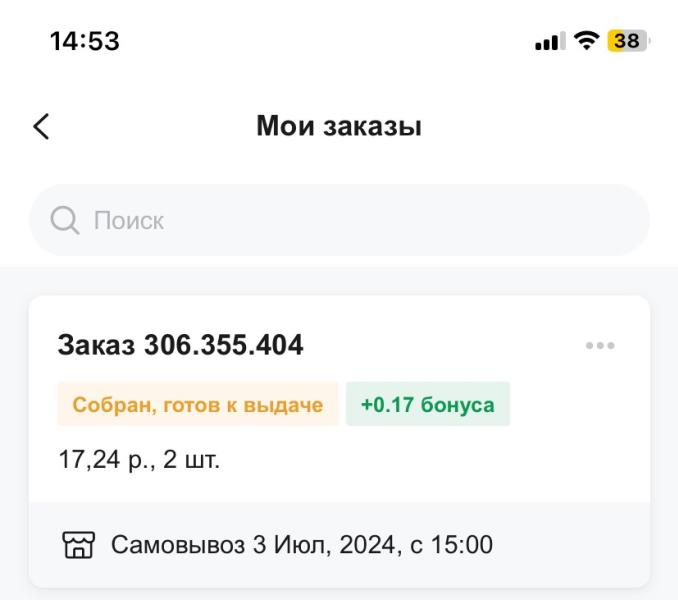Screen dimensions: 678x600
Task: Go back using the left chevron arrow
Action: point(42,127)
